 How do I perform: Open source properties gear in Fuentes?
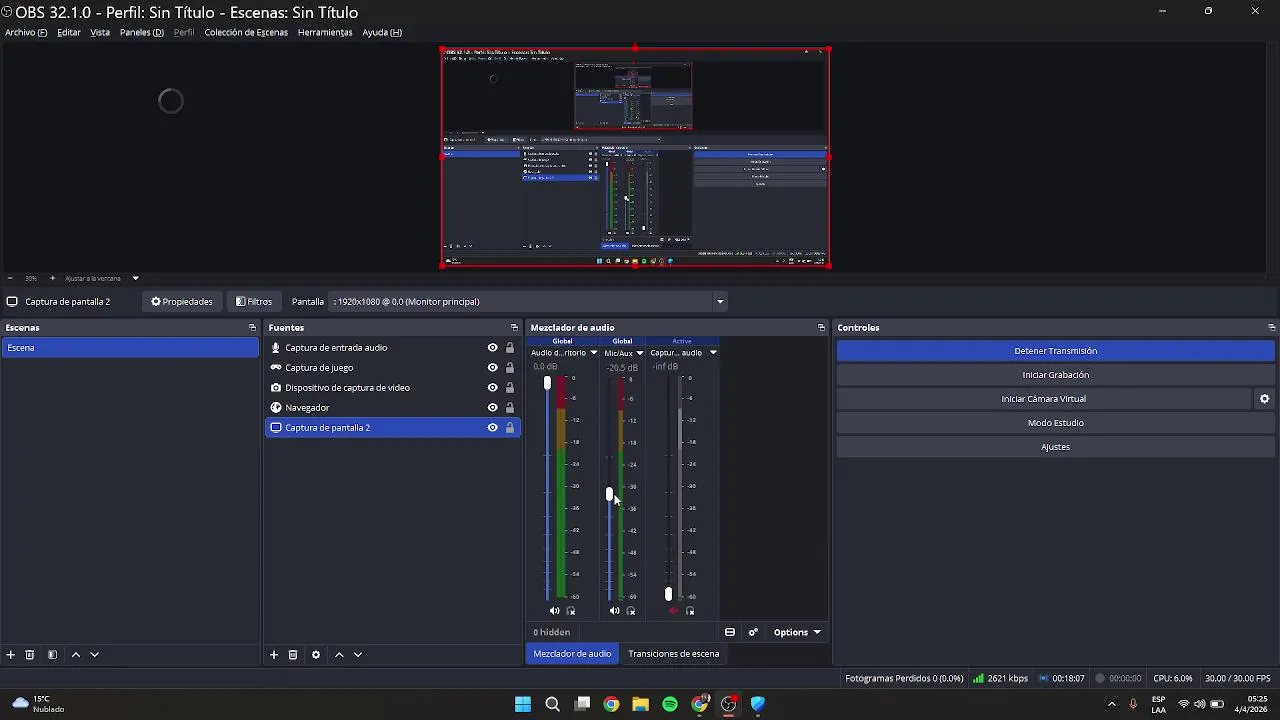point(316,655)
